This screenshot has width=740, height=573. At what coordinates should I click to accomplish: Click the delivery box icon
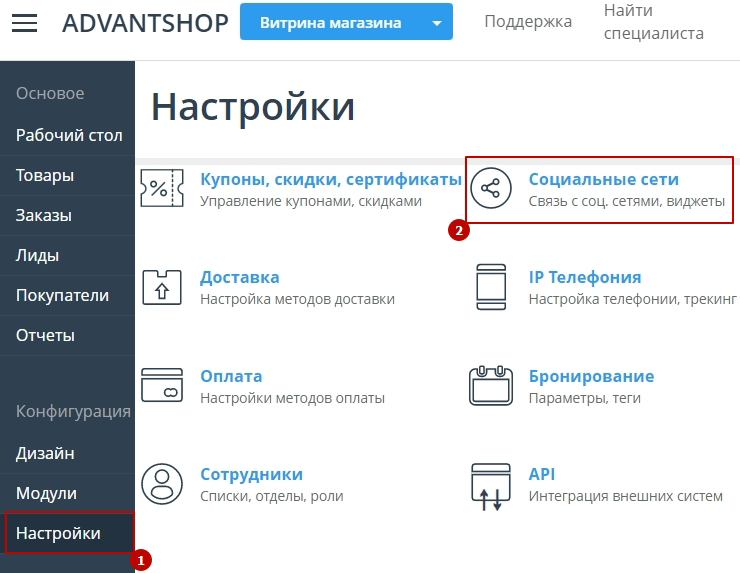tap(161, 287)
